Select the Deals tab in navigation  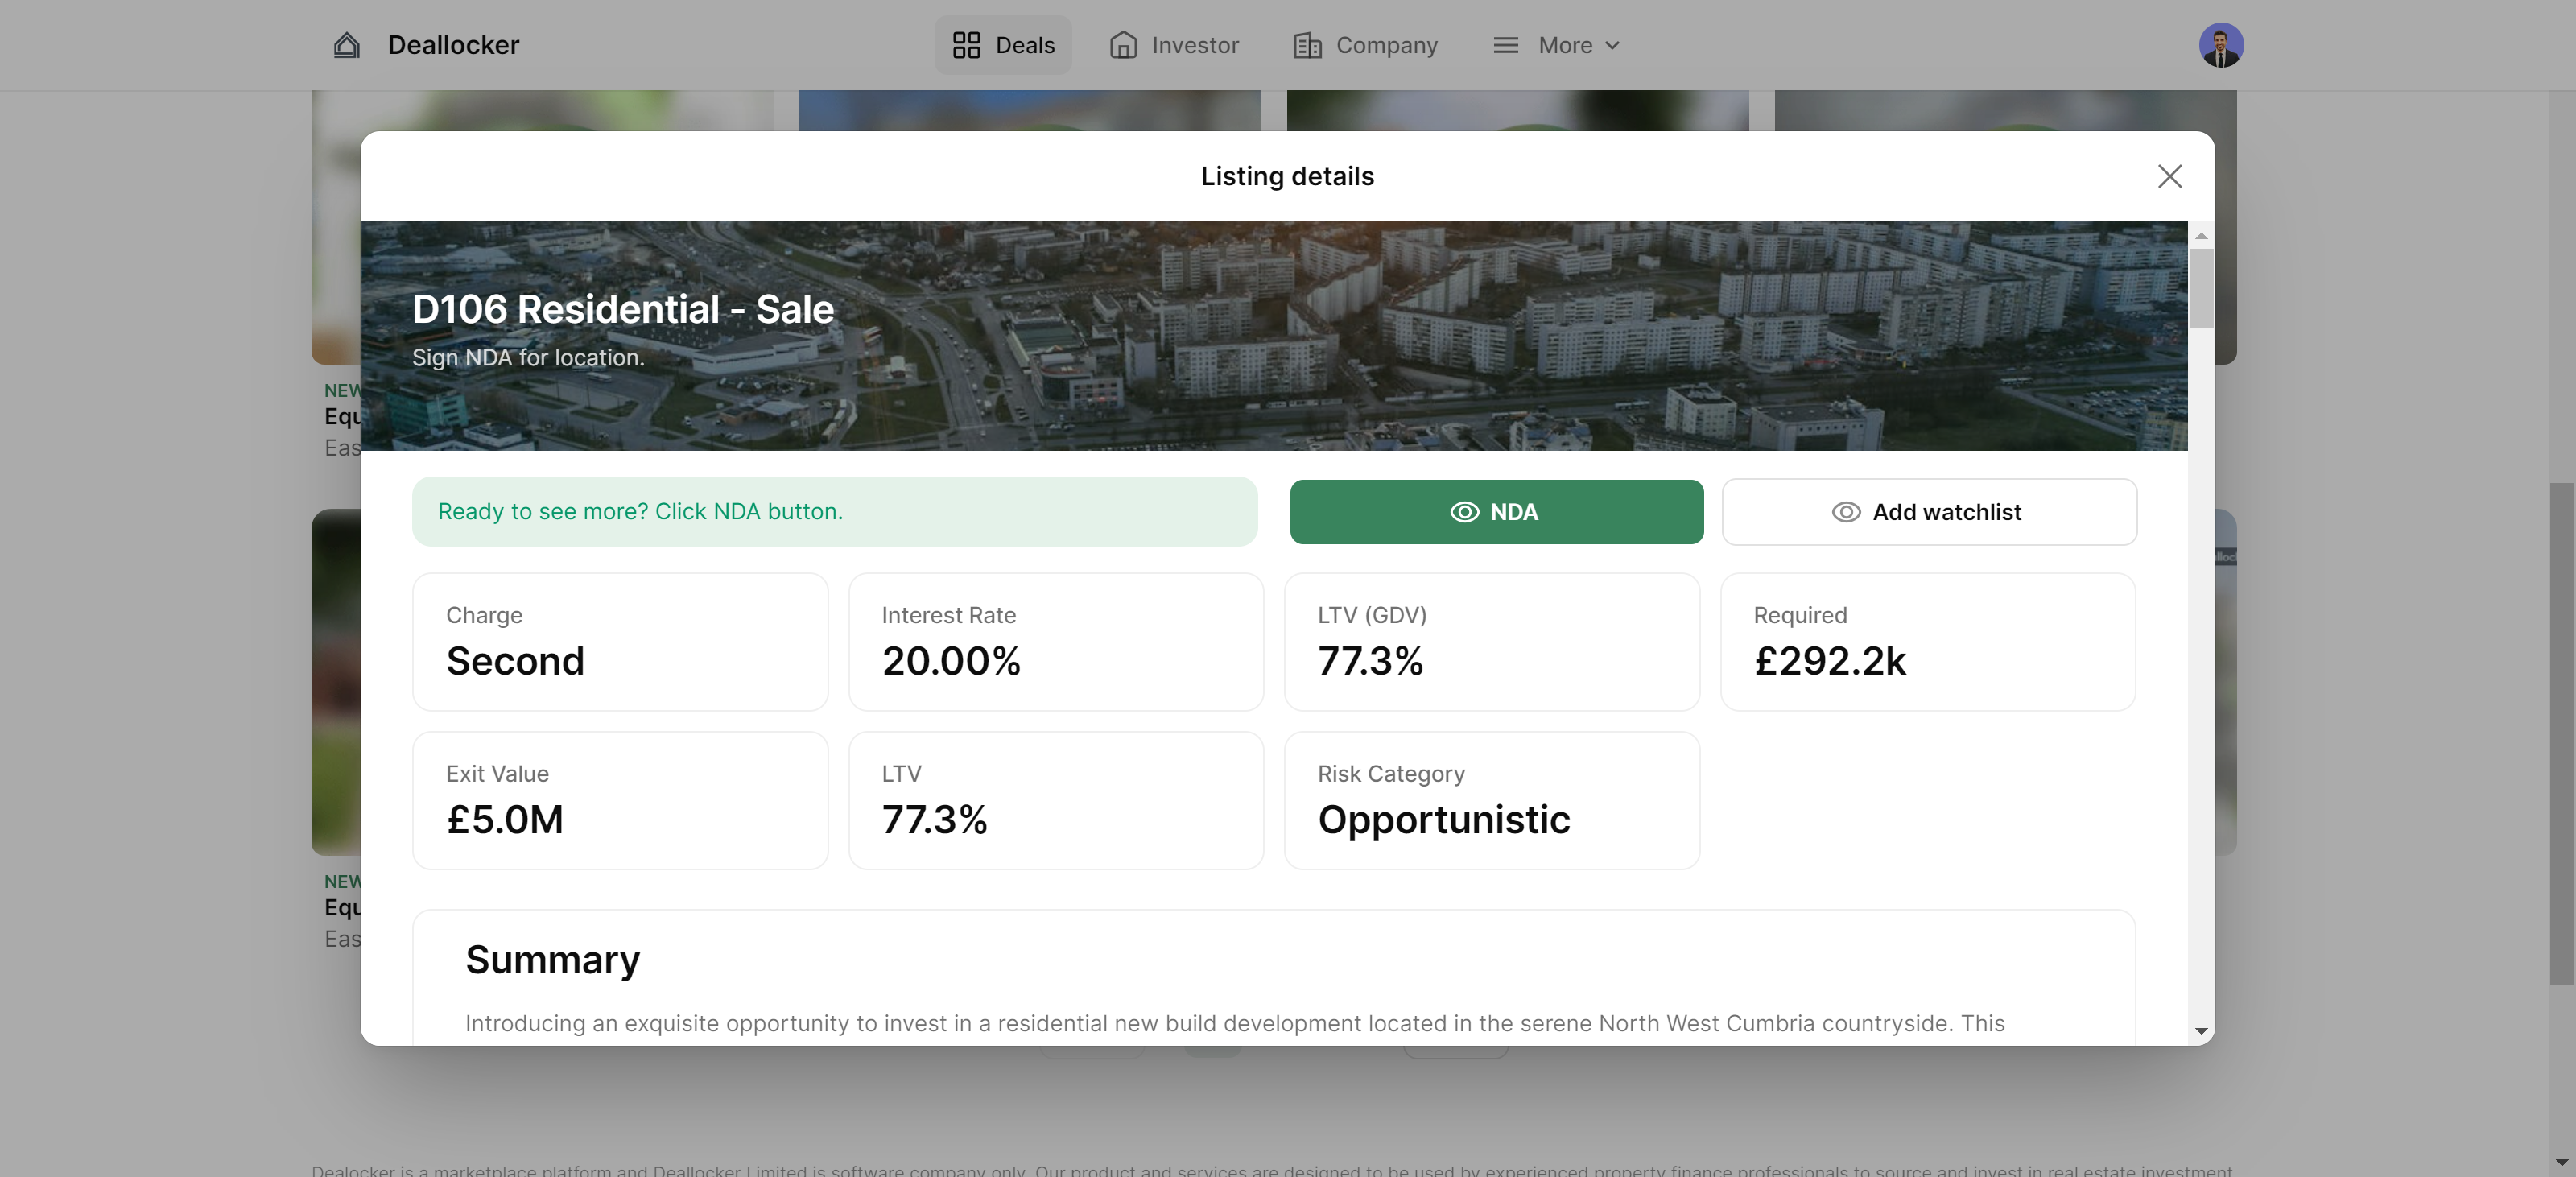click(x=1003, y=45)
